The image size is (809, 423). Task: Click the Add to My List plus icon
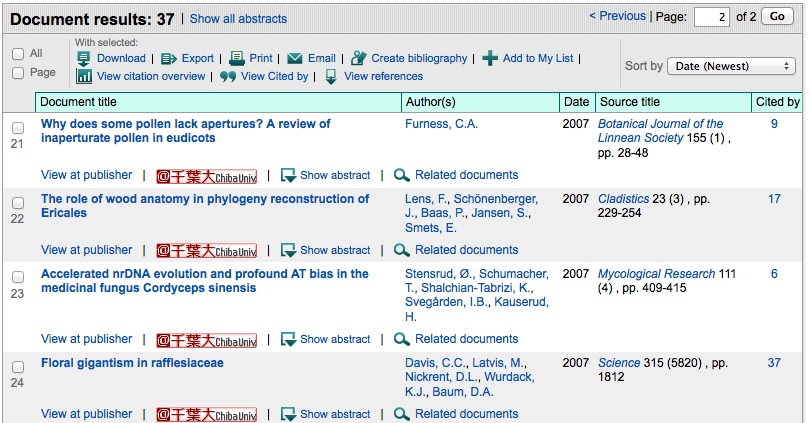pyautogui.click(x=490, y=58)
